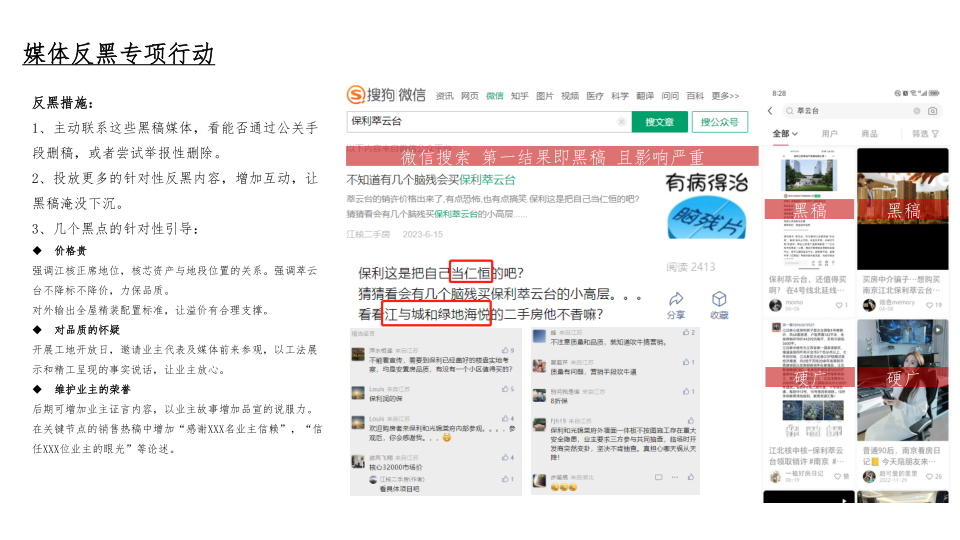The height and width of the screenshot is (540, 960).
Task: Thumbs-up the comment with 9 likes
Action: point(505,350)
